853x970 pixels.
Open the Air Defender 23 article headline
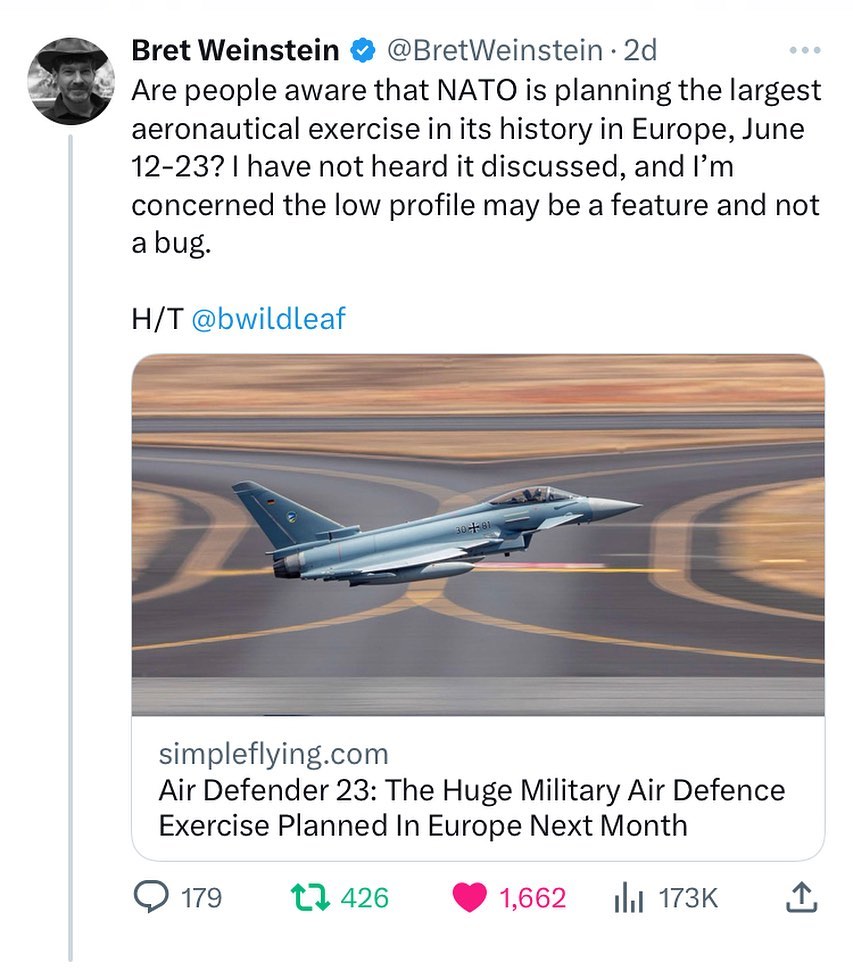[x=471, y=808]
